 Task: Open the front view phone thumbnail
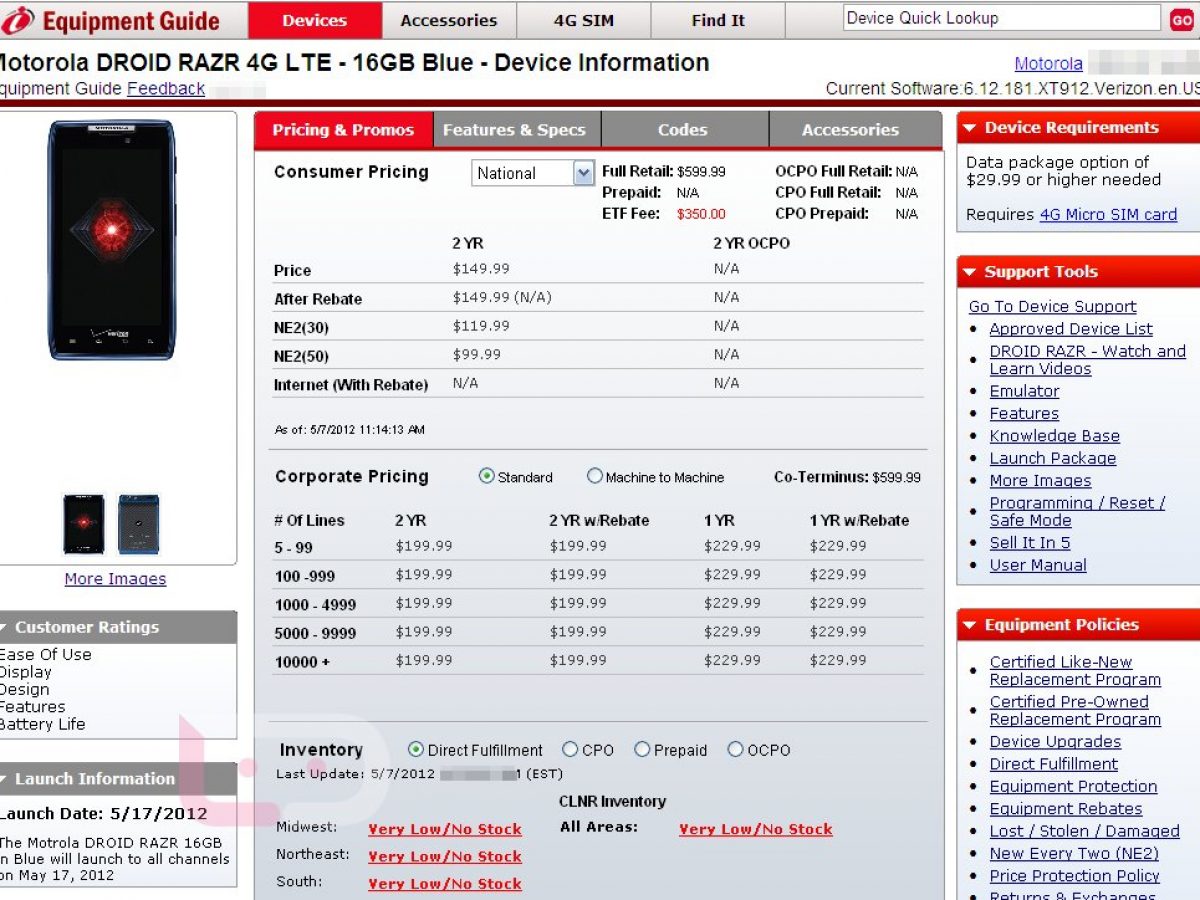pyautogui.click(x=84, y=524)
